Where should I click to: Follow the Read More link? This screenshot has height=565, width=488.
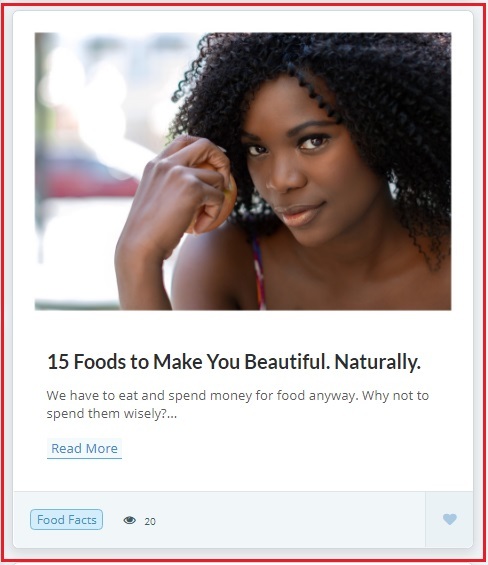pyautogui.click(x=84, y=449)
